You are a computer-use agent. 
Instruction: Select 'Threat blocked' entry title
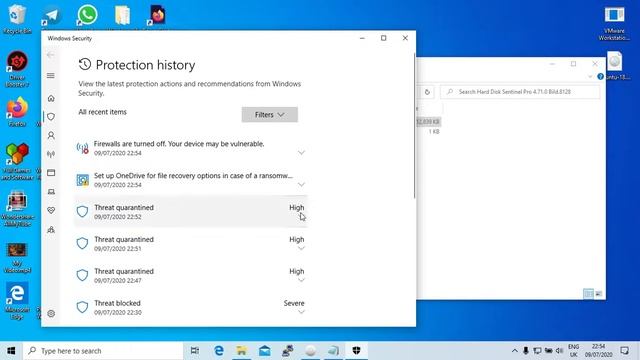point(117,303)
